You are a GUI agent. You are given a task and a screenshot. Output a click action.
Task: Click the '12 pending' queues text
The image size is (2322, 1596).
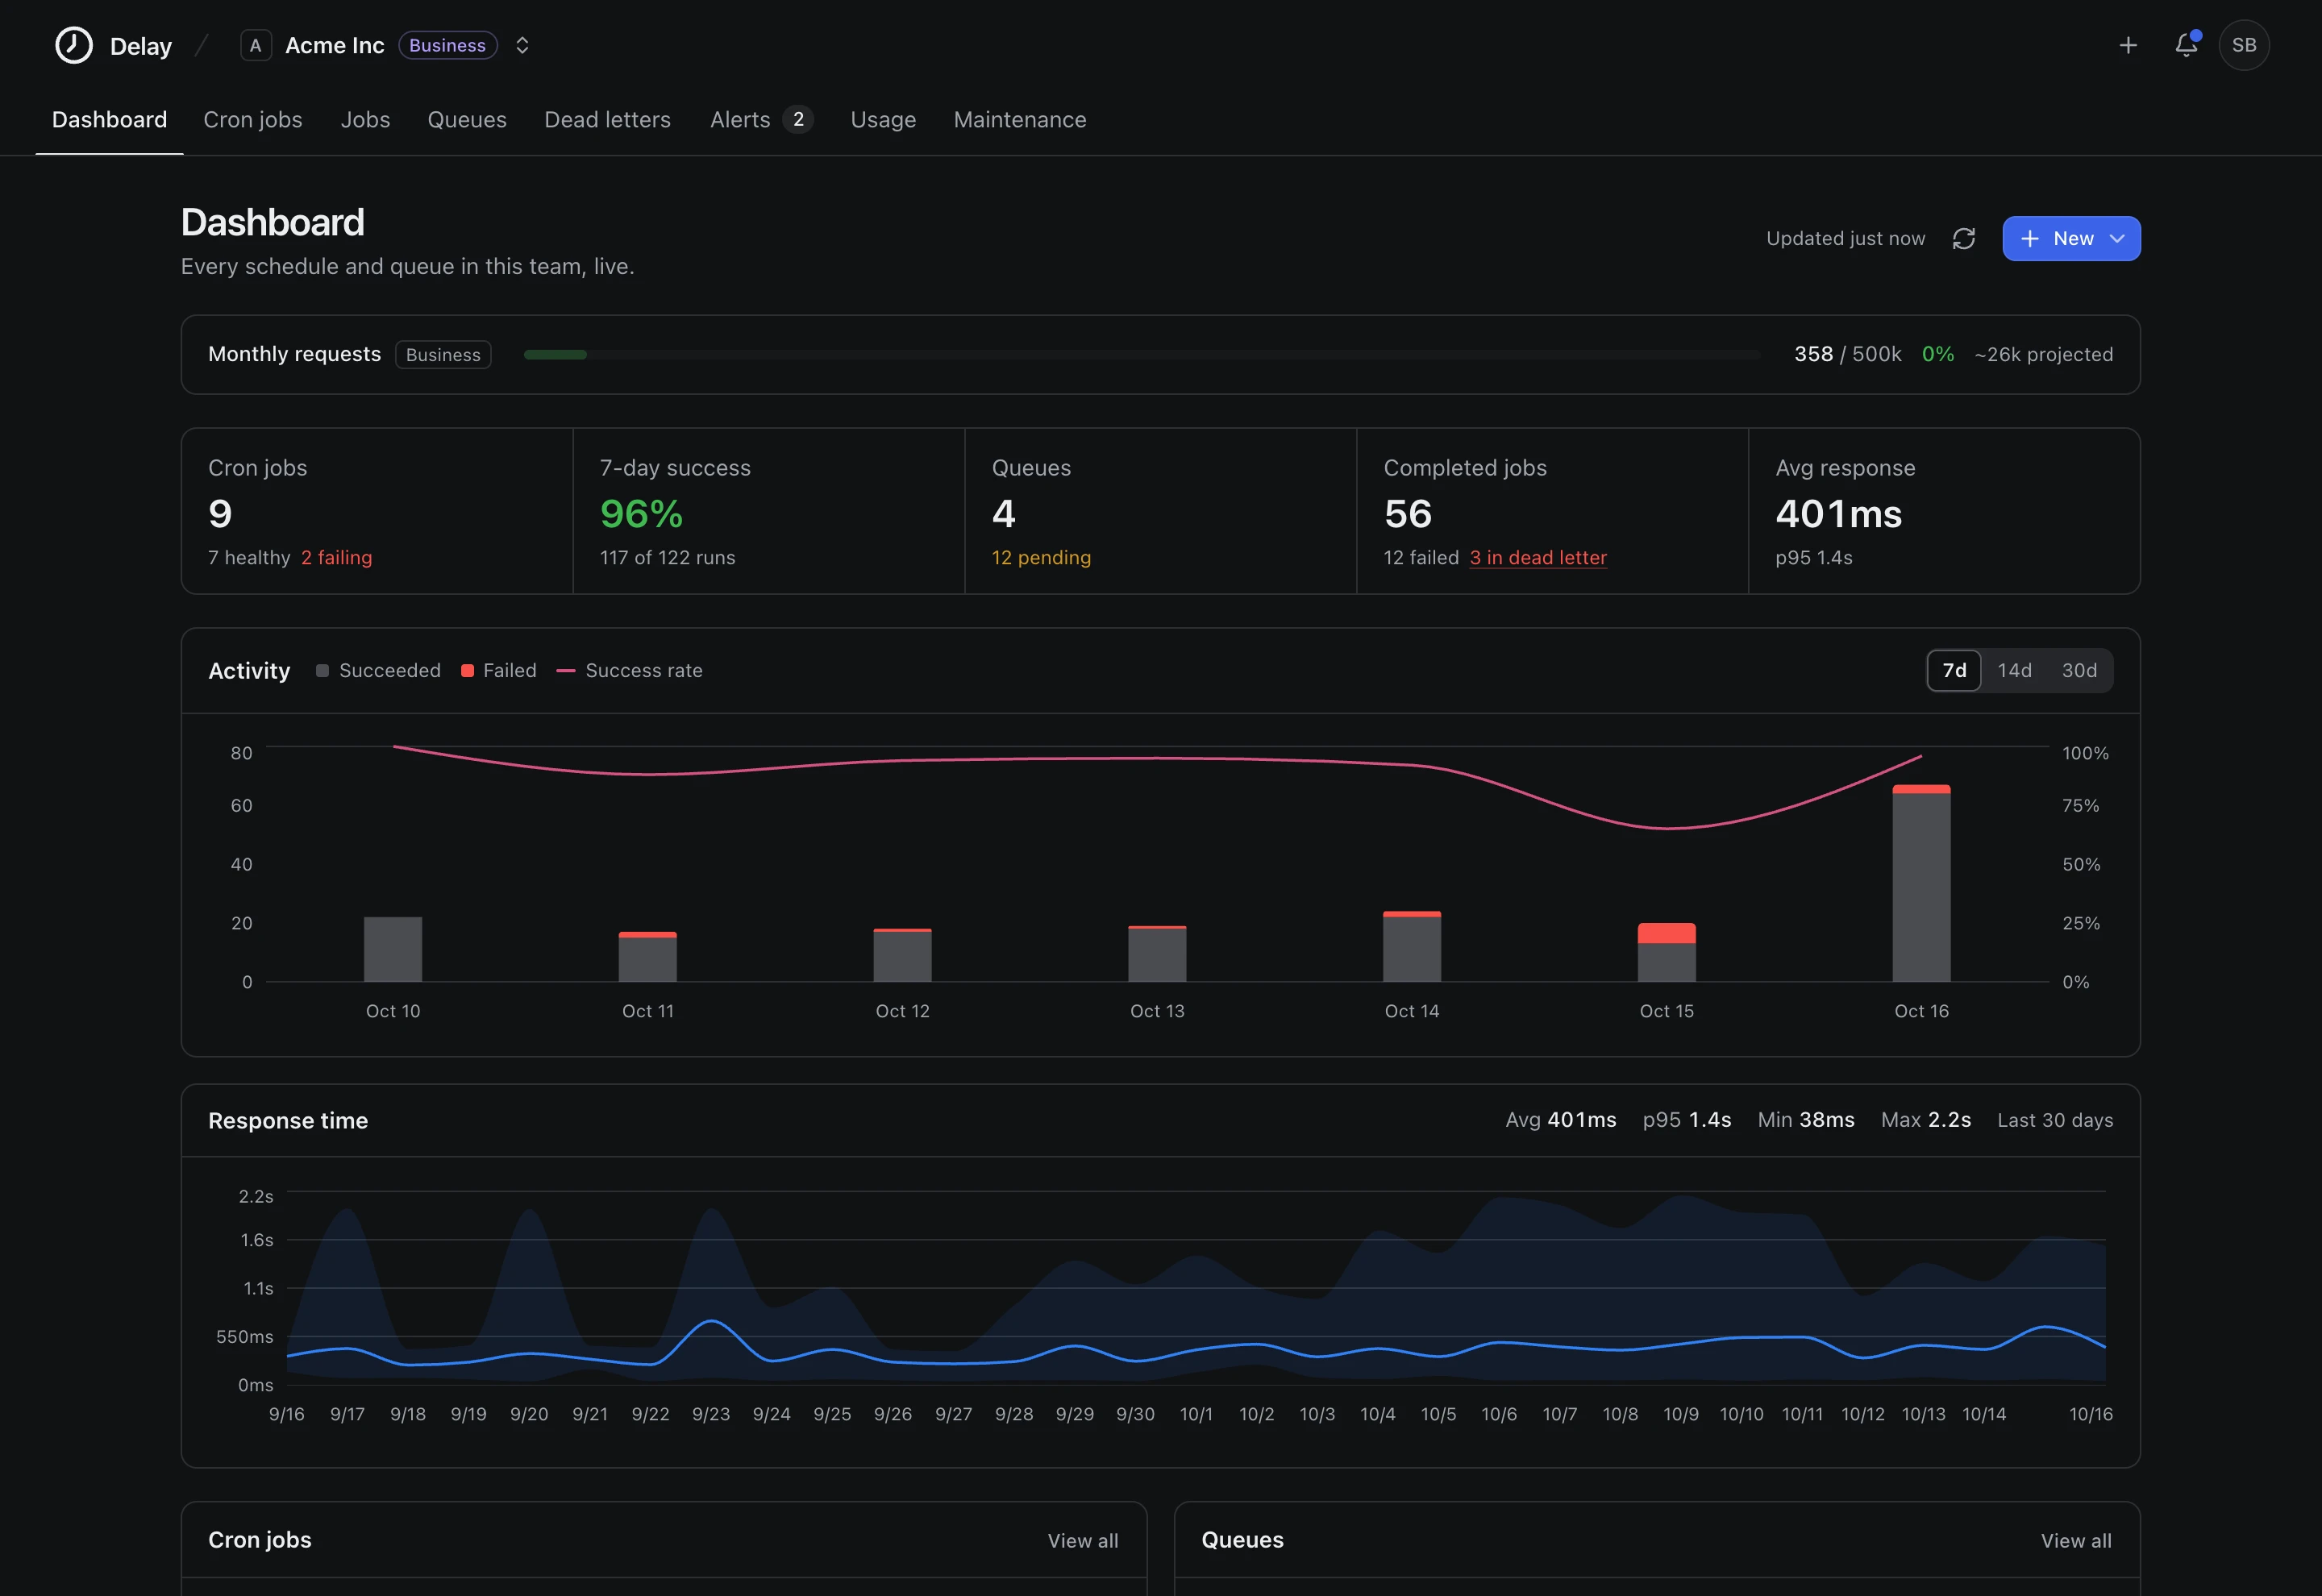(x=1041, y=557)
